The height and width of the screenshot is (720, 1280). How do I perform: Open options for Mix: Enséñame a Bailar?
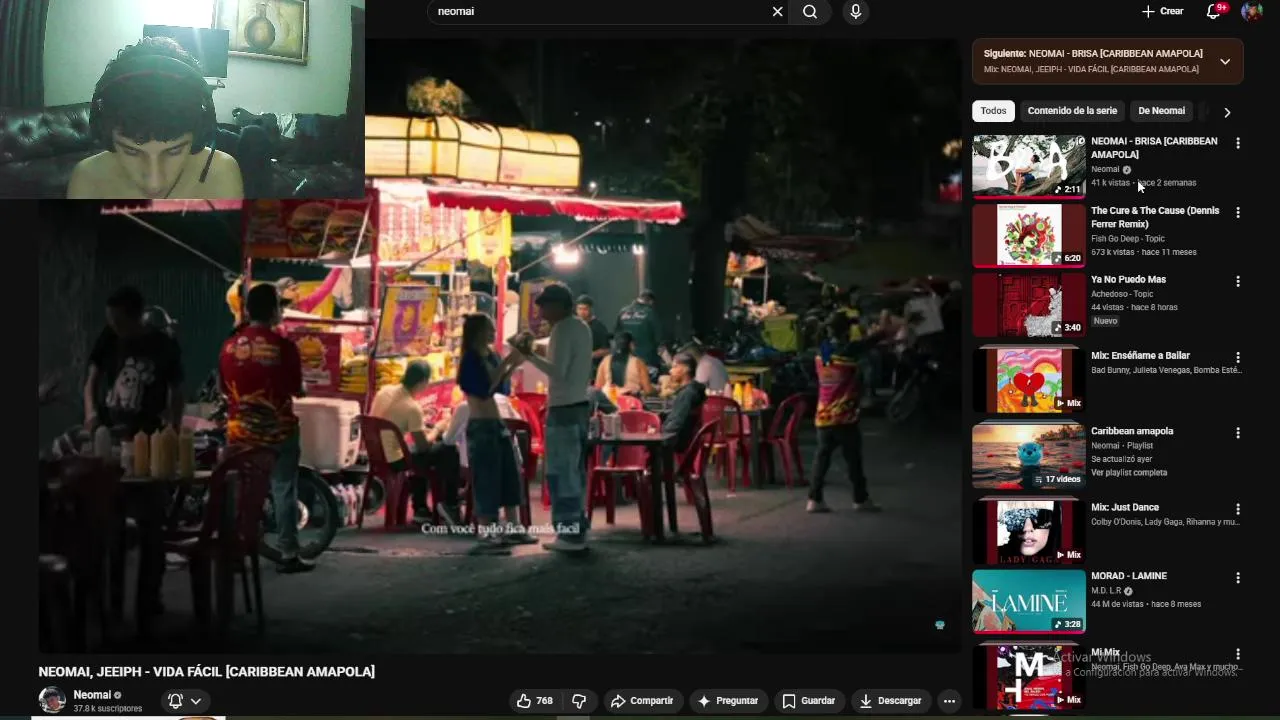[x=1238, y=357]
